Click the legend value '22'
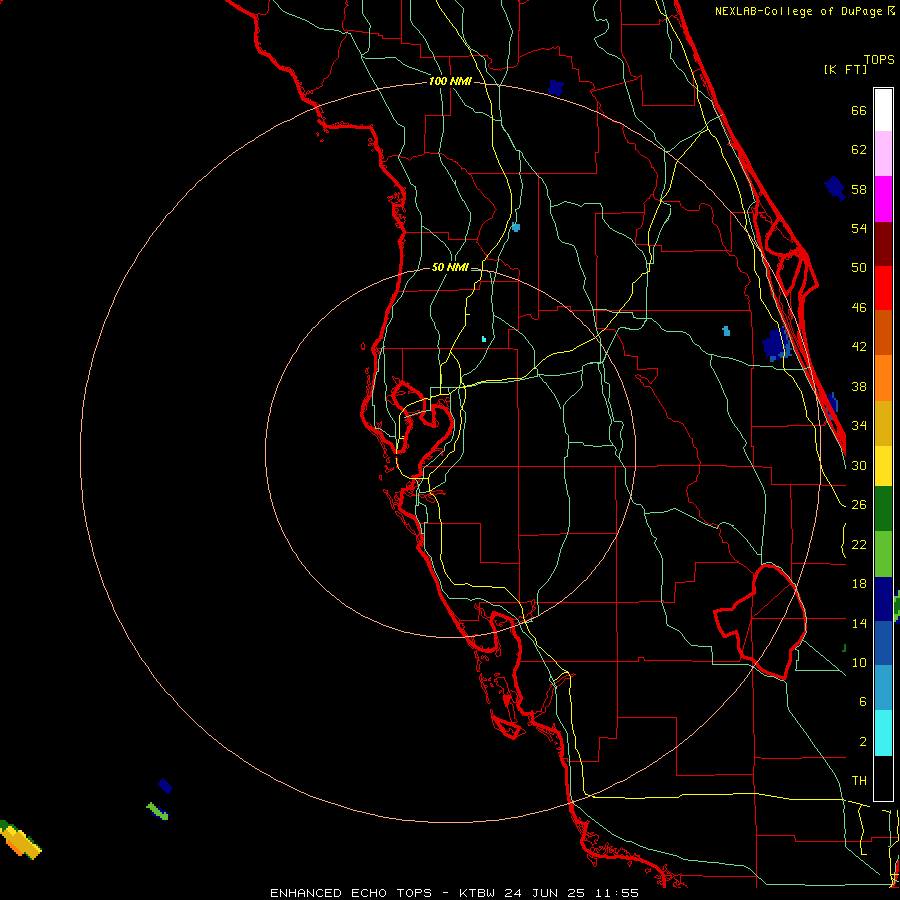Viewport: 900px width, 900px height. (x=859, y=544)
